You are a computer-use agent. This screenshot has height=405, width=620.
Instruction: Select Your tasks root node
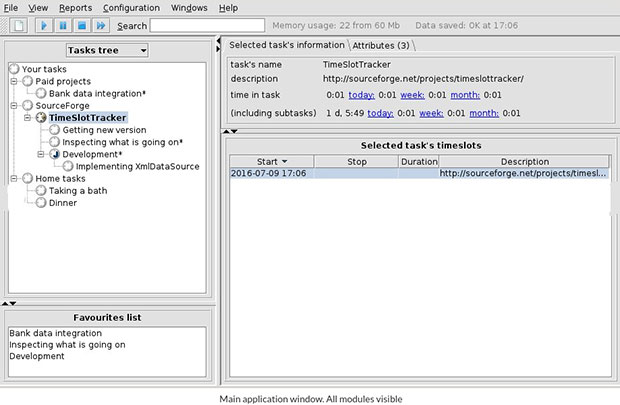(44, 69)
